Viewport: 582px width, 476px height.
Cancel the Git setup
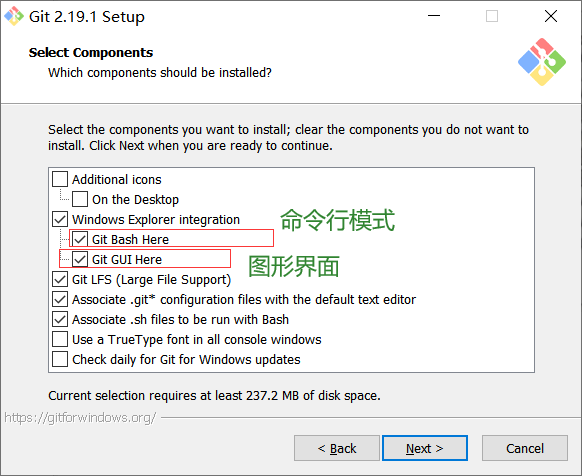[x=525, y=448]
